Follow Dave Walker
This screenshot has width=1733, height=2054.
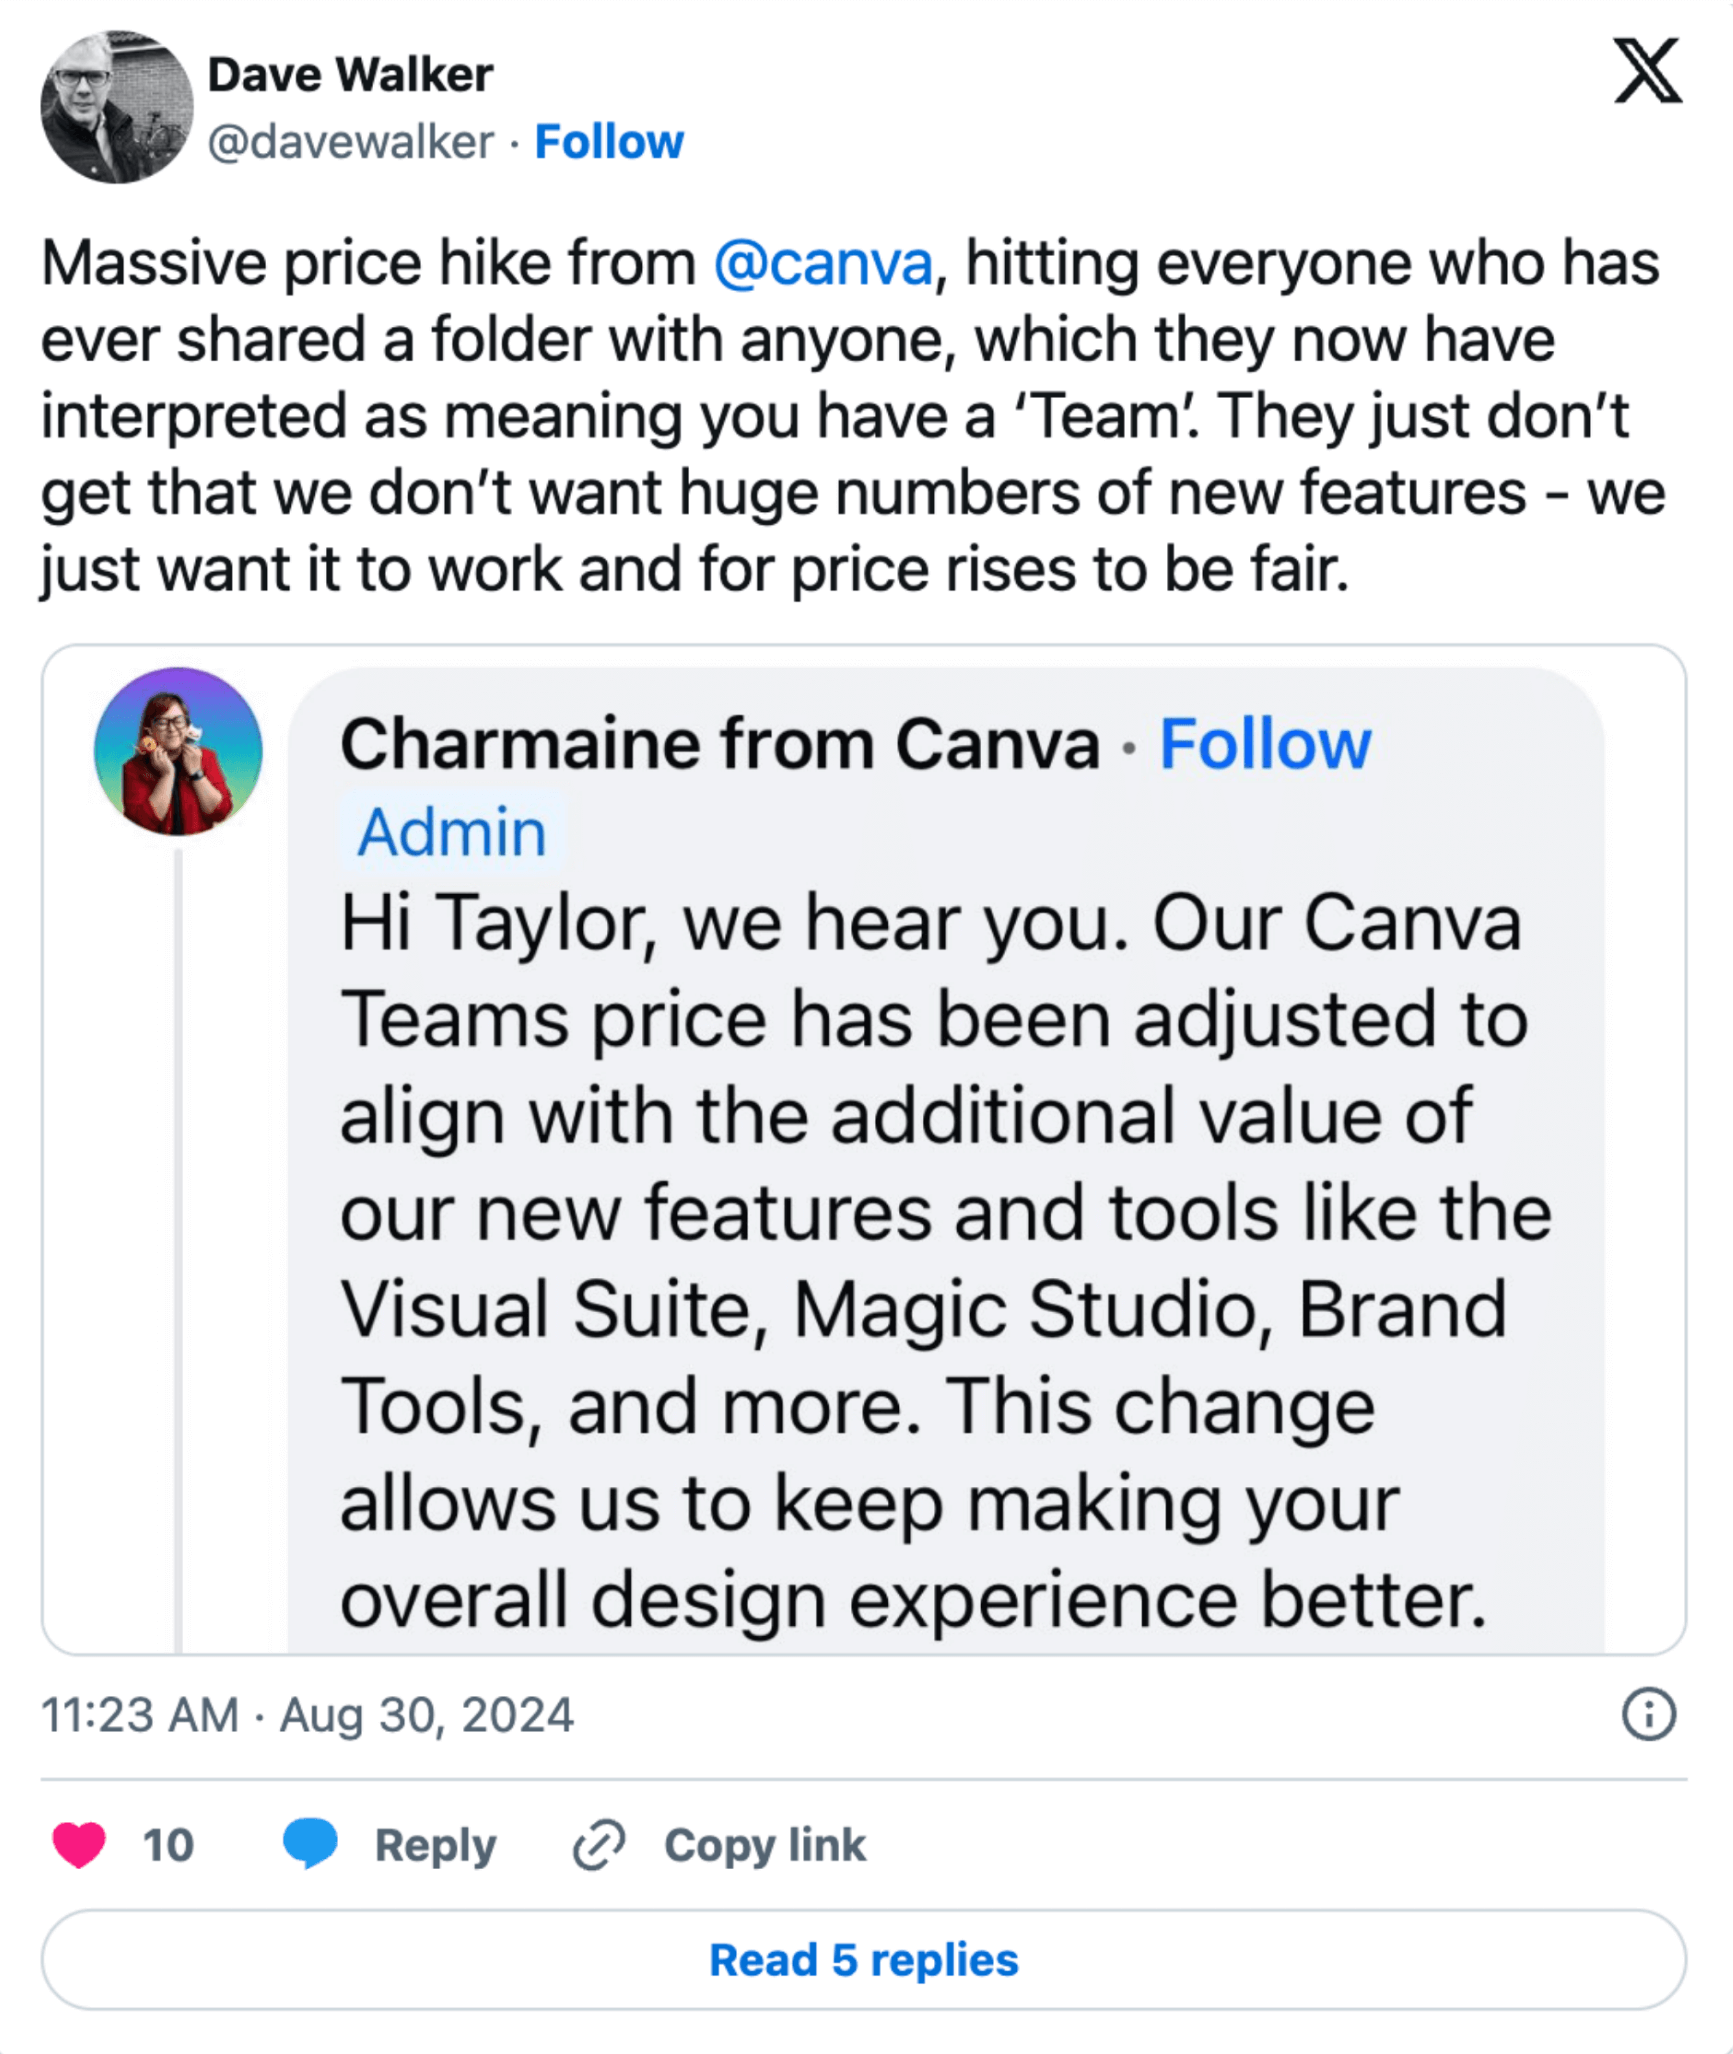(609, 142)
